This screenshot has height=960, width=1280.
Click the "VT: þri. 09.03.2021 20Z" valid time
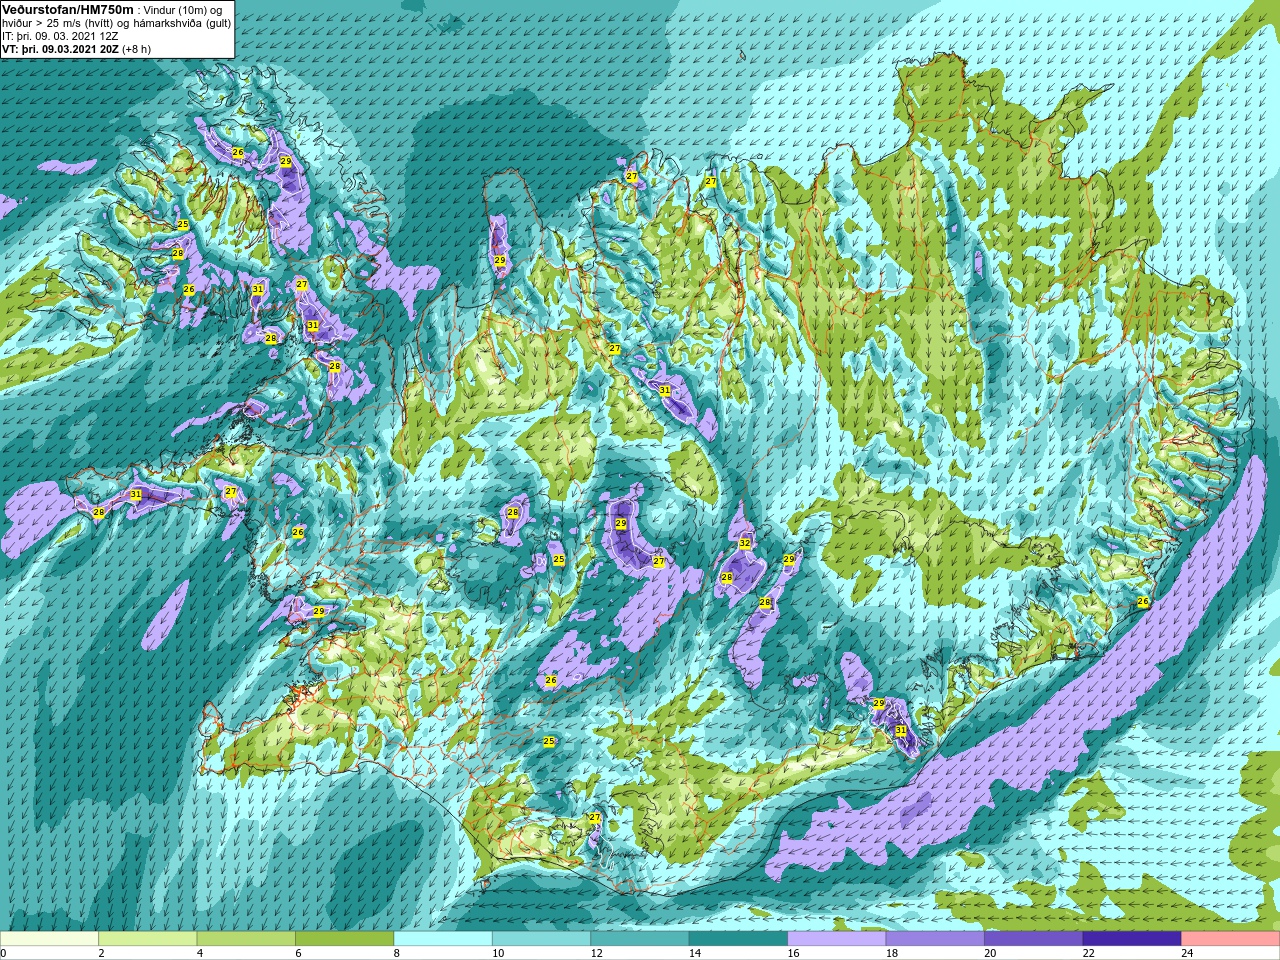coord(60,49)
